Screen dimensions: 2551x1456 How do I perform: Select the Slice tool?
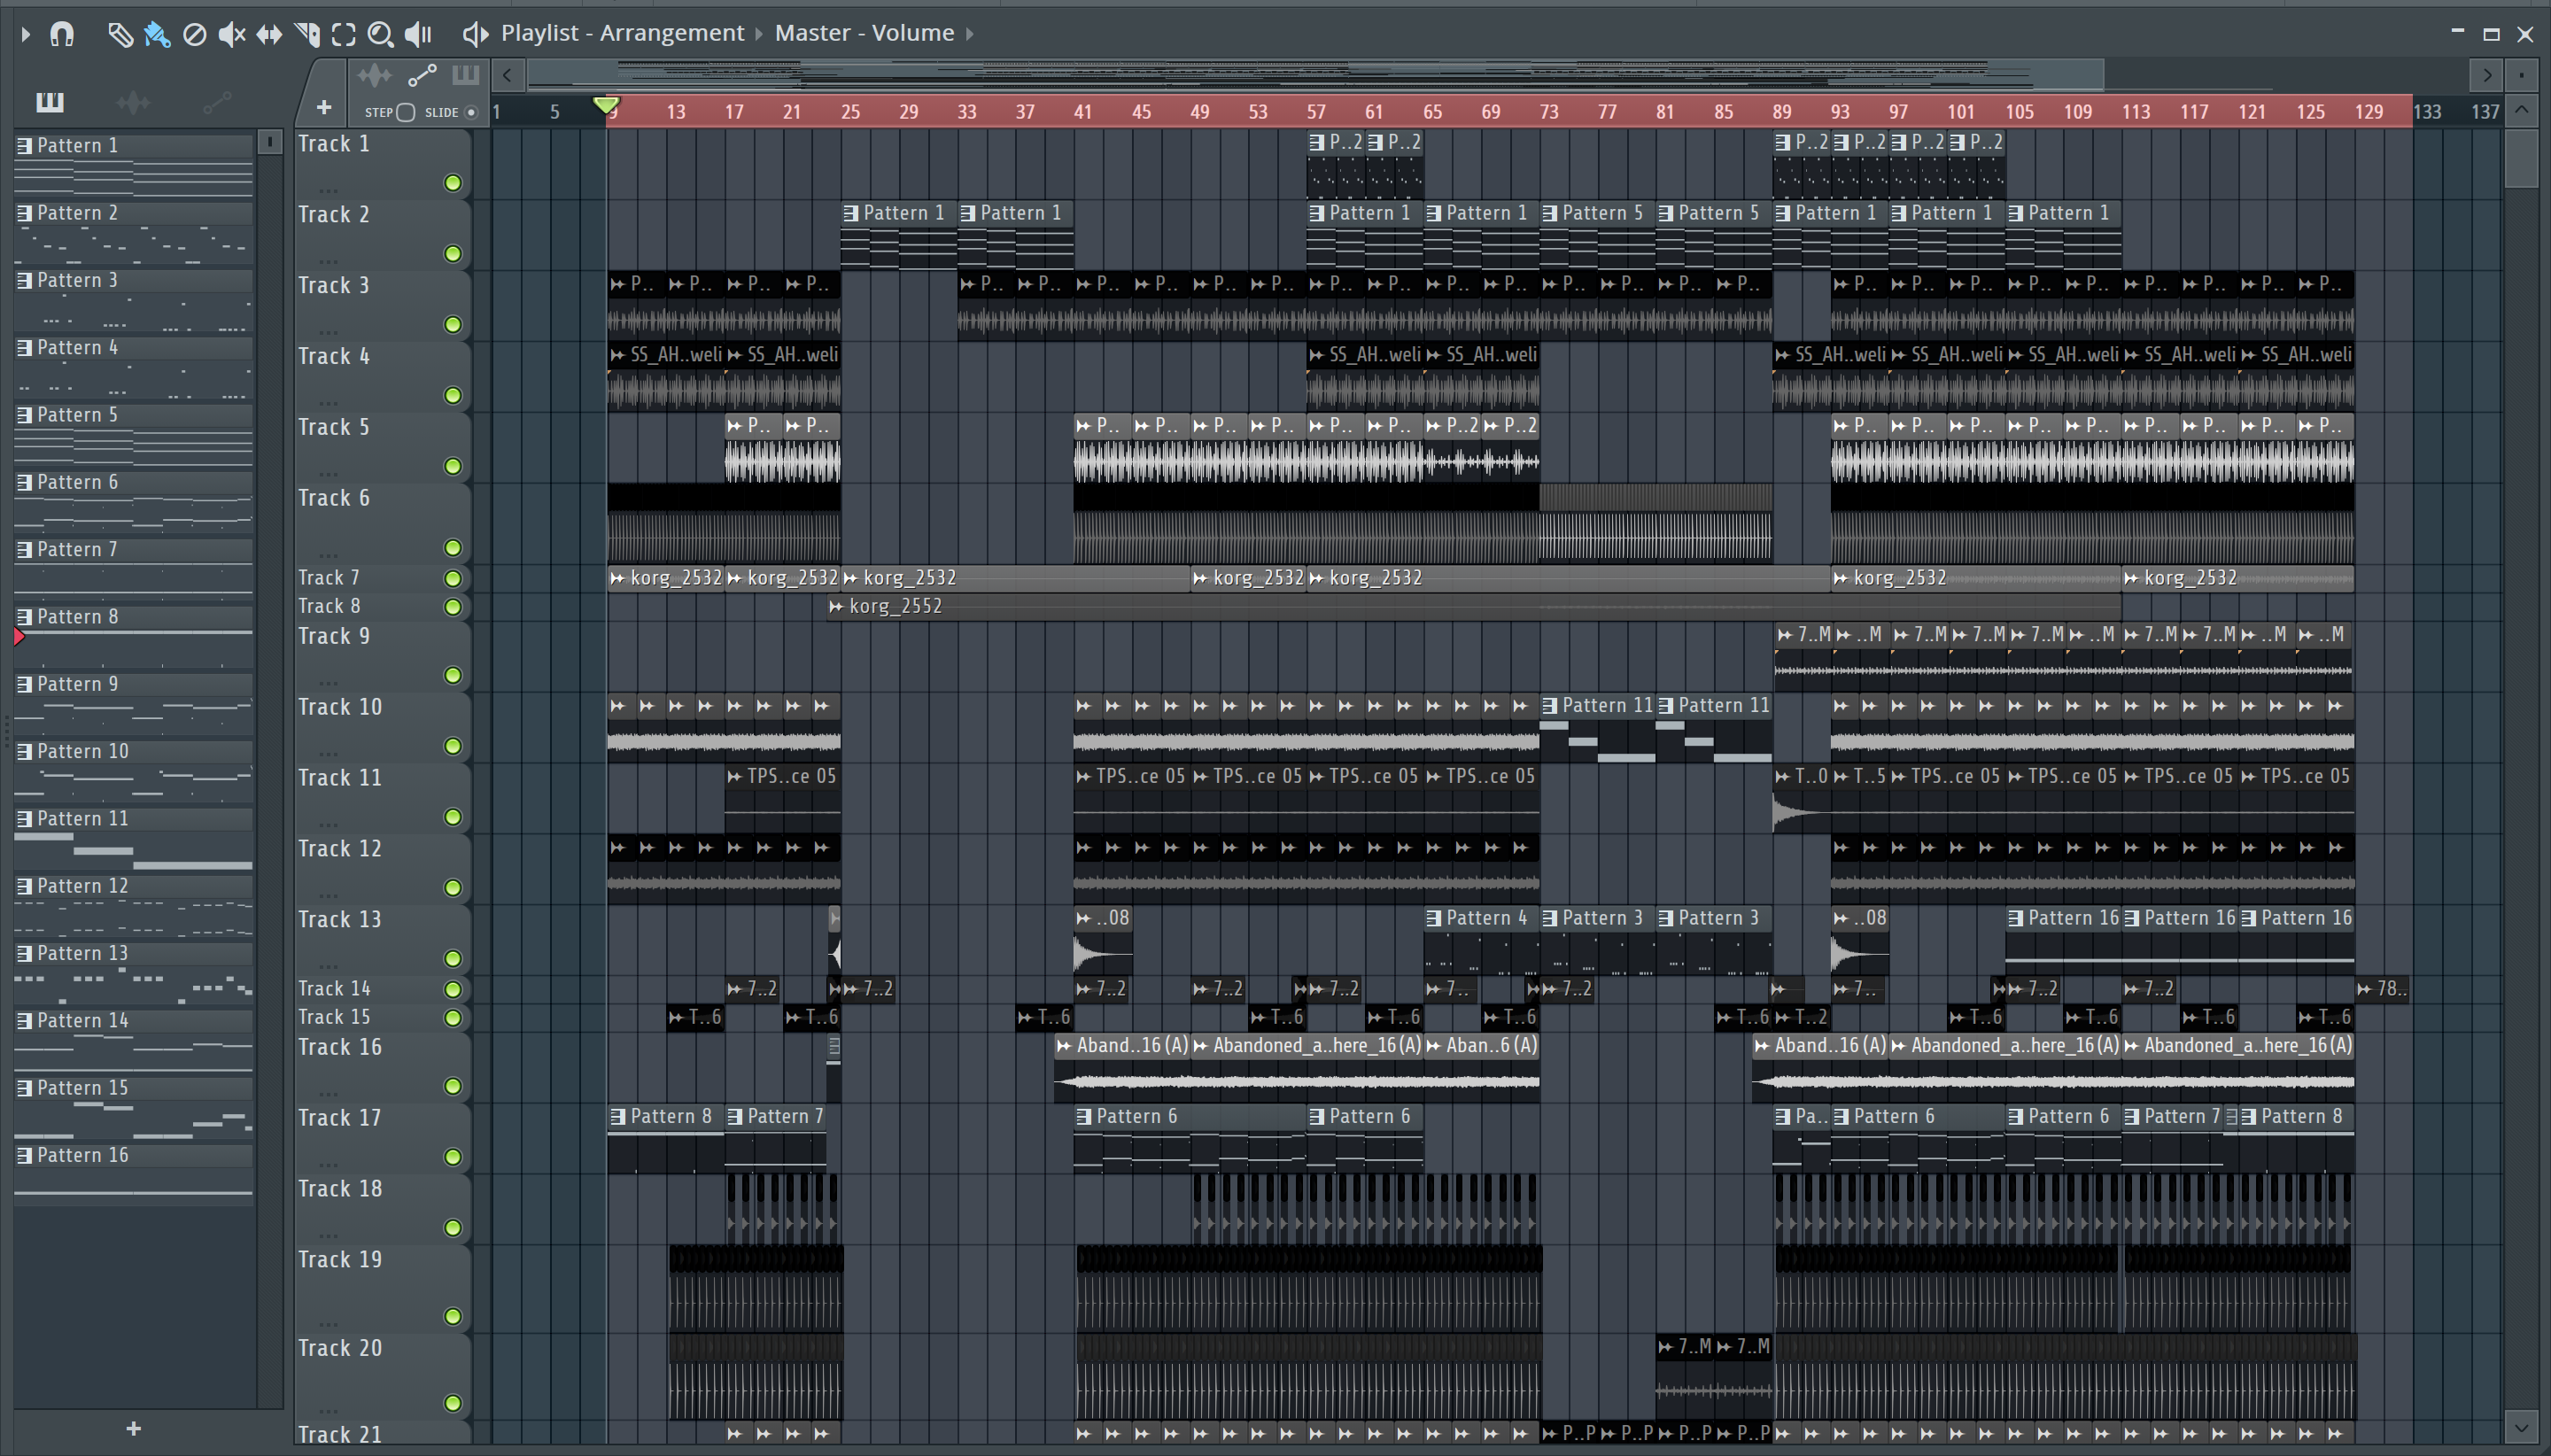307,35
